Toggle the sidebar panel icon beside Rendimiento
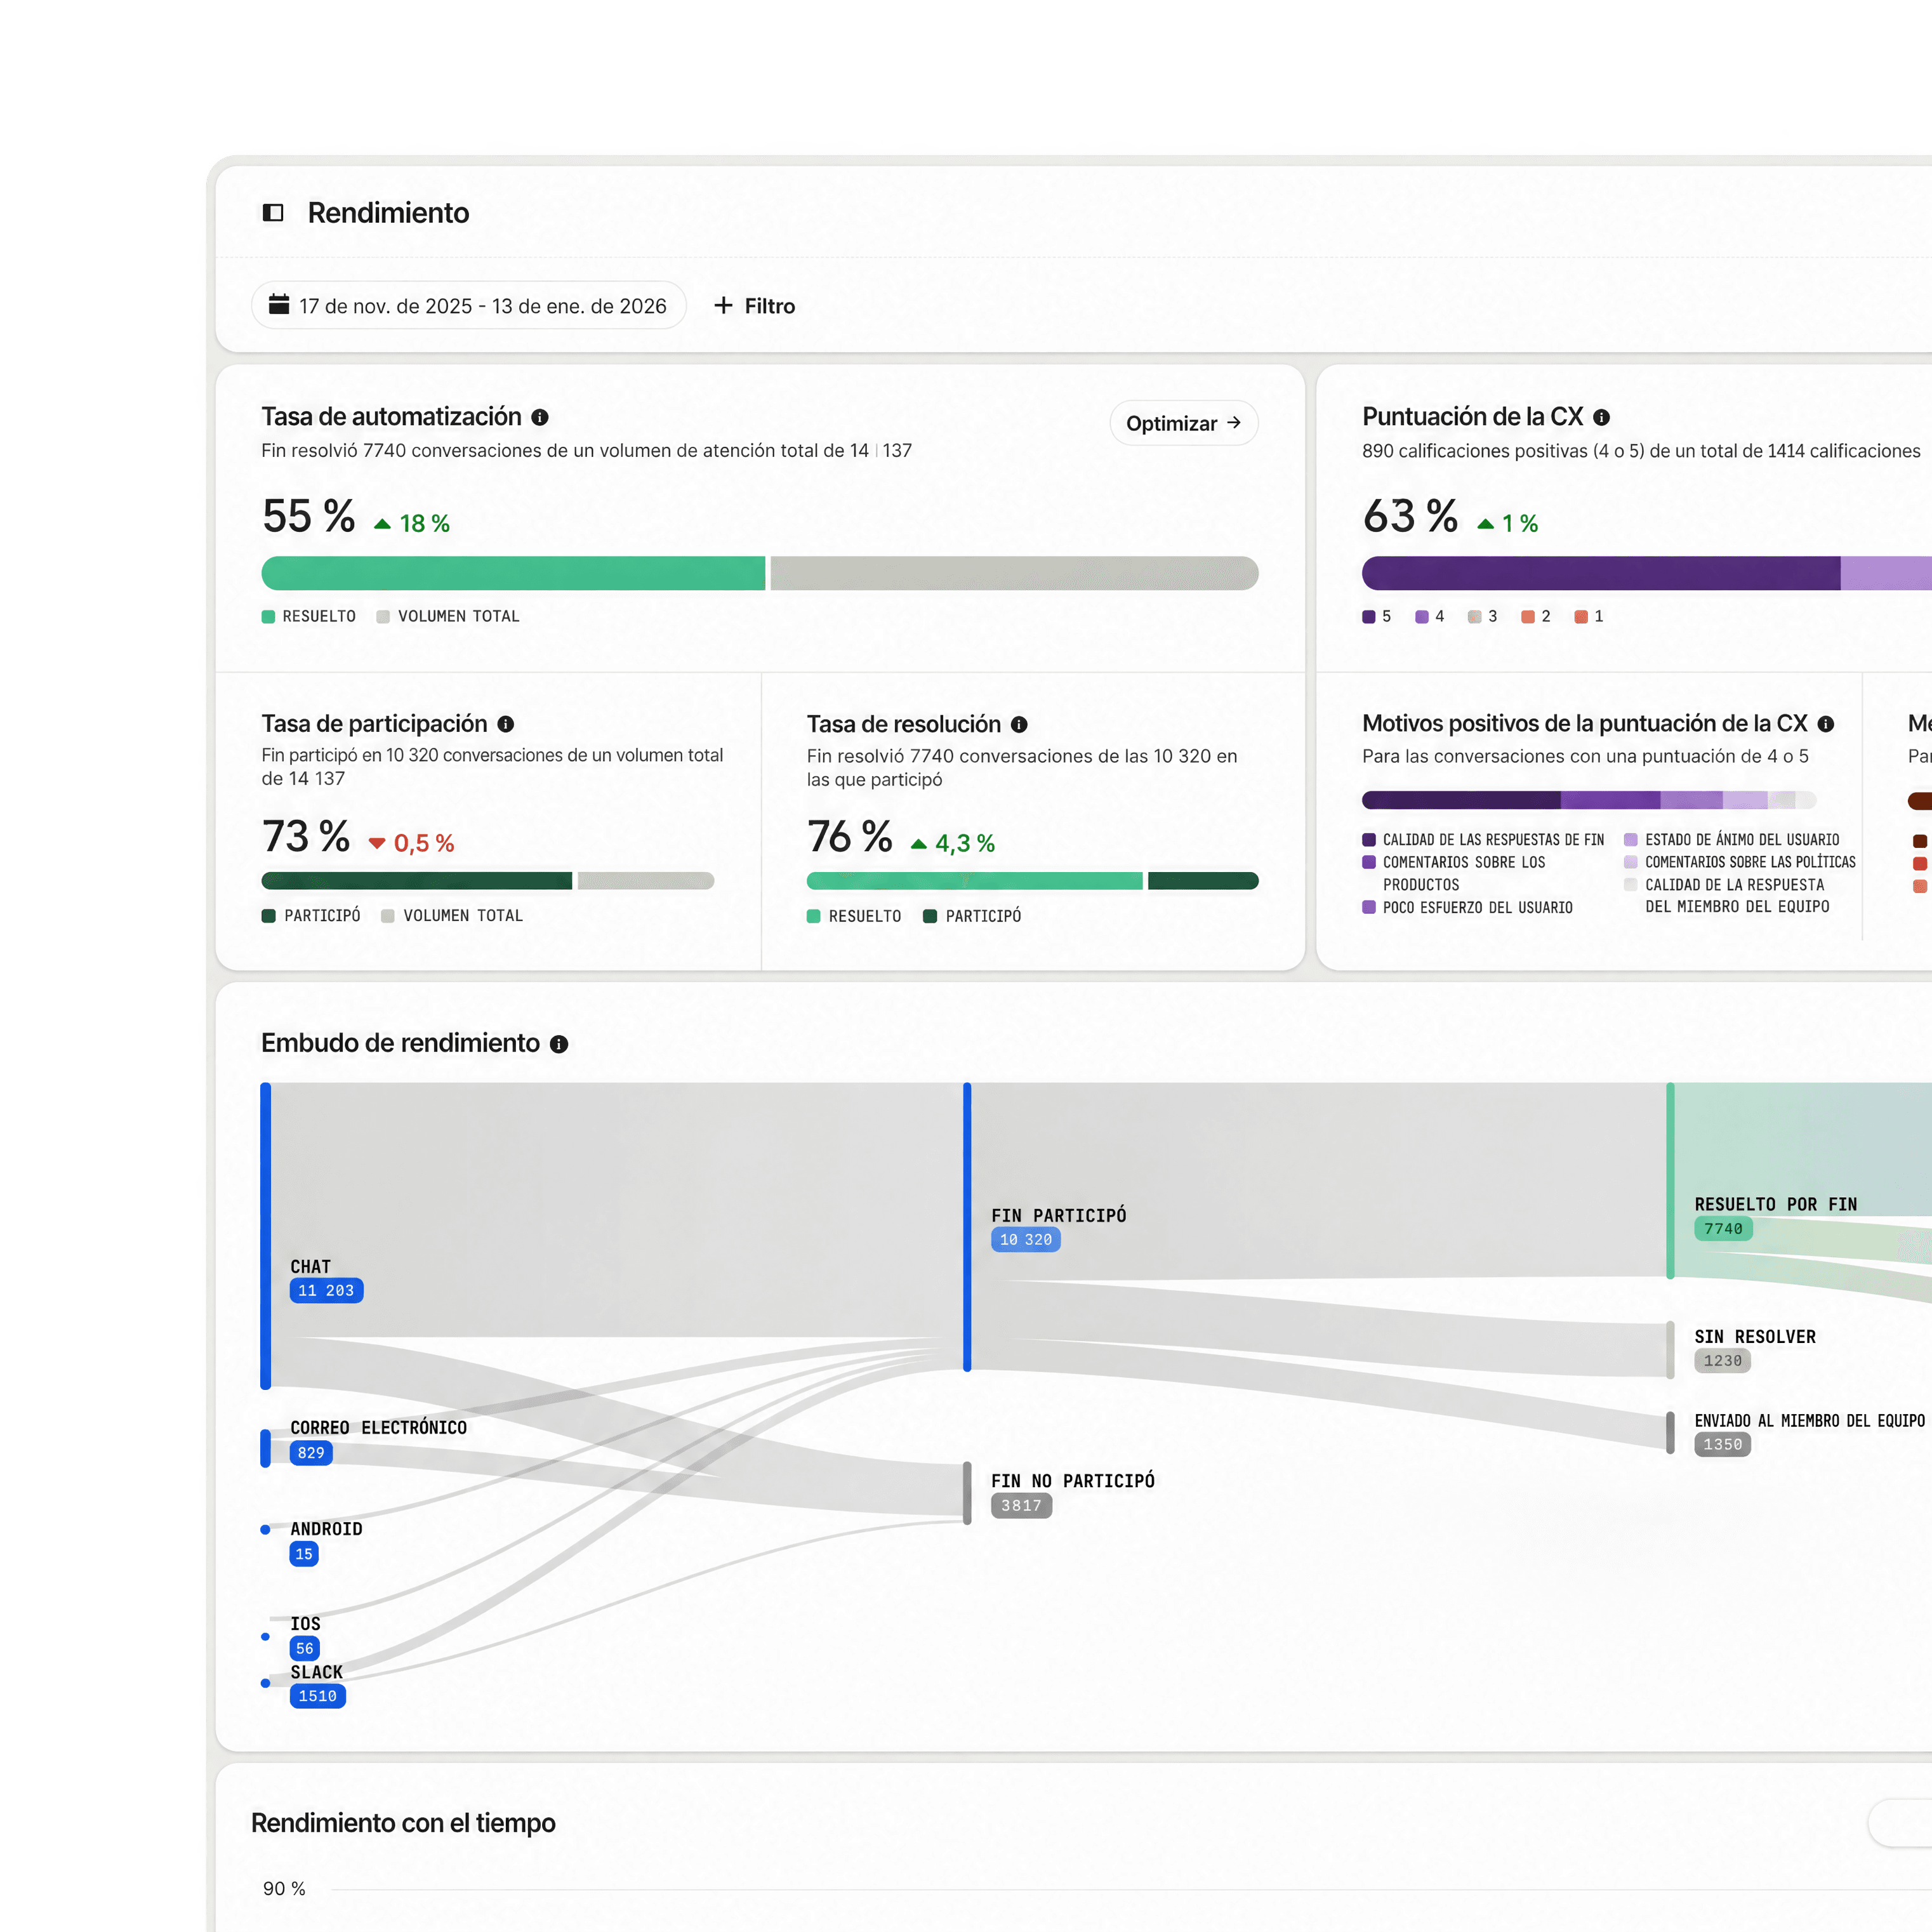1932x1932 pixels. 273,213
